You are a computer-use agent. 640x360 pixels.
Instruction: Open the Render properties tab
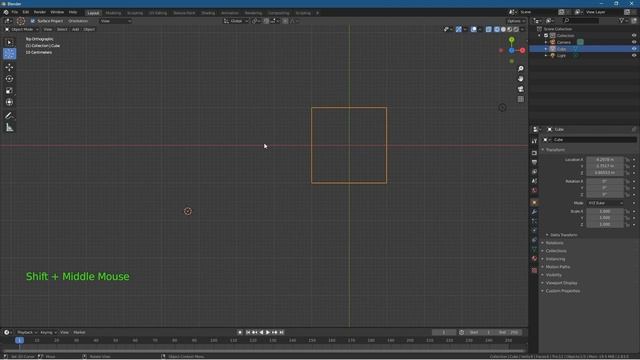click(534, 153)
